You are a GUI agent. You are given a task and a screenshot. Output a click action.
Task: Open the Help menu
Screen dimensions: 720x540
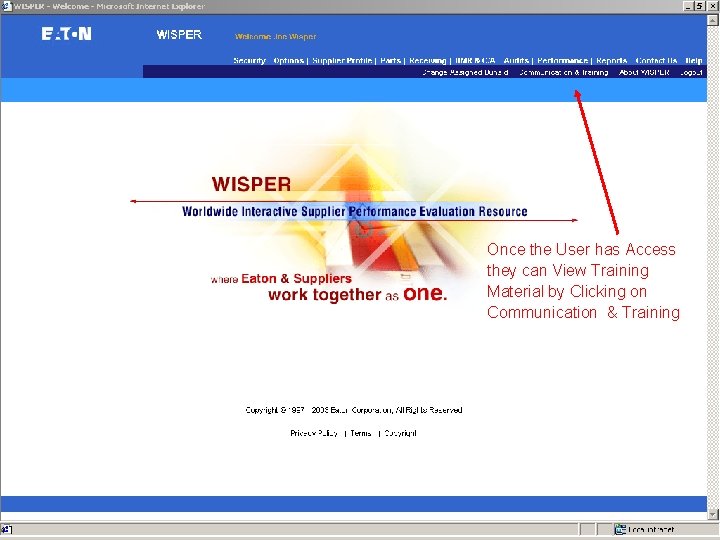(694, 61)
